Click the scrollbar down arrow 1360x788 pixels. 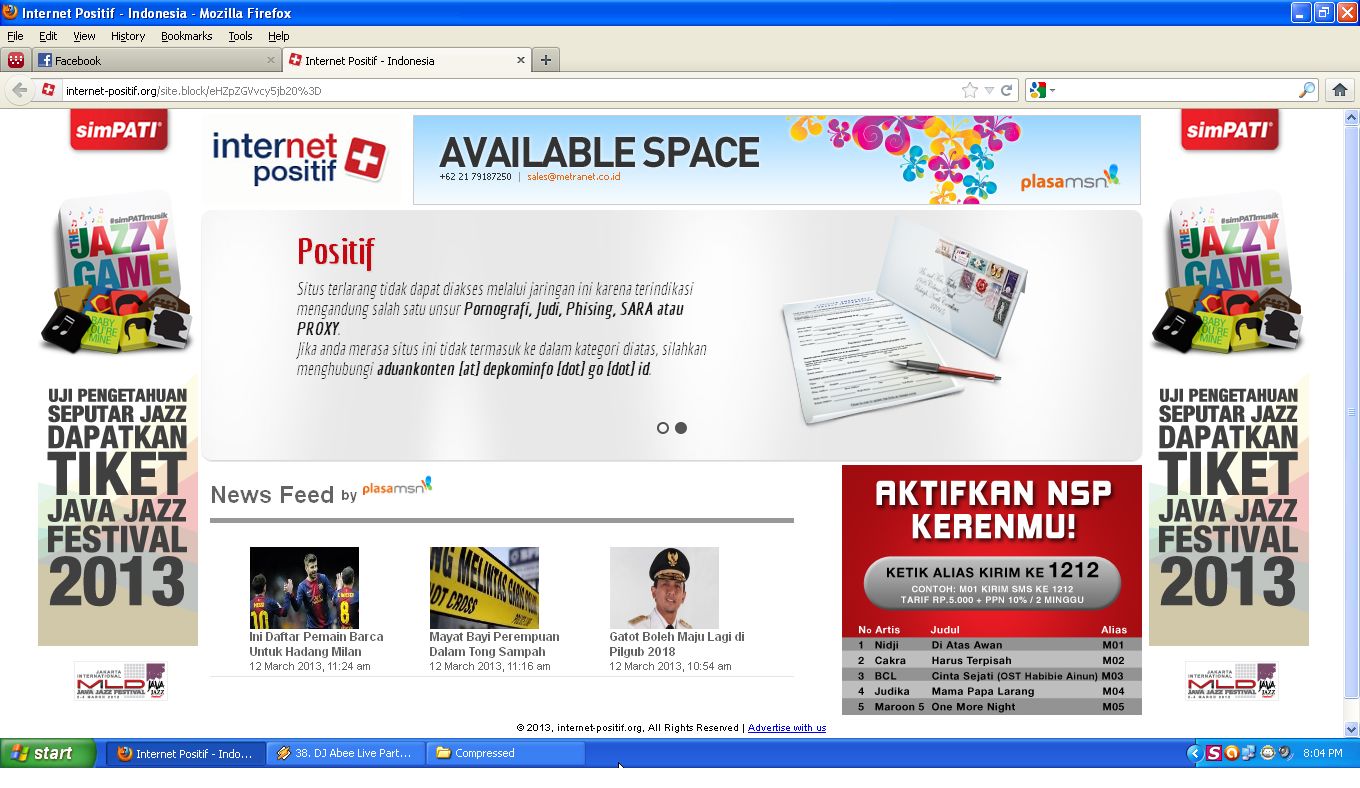pos(1352,729)
